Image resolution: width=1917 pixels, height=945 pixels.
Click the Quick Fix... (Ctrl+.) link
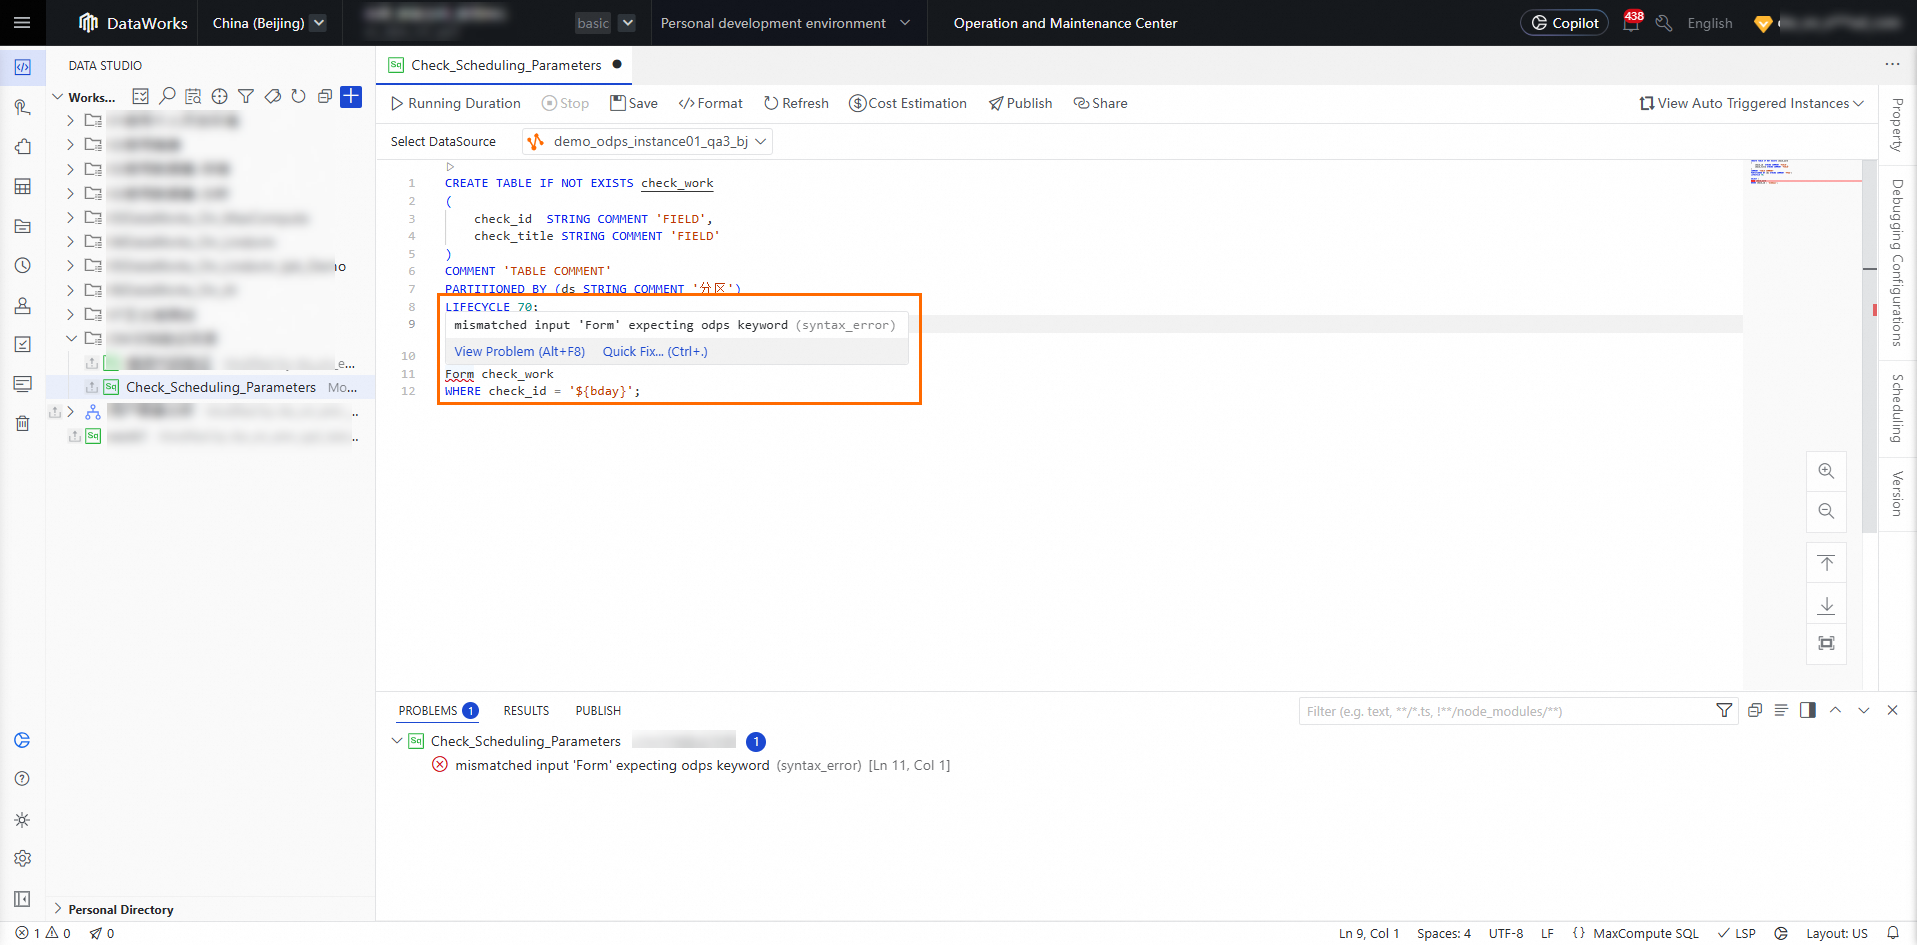[x=655, y=352]
